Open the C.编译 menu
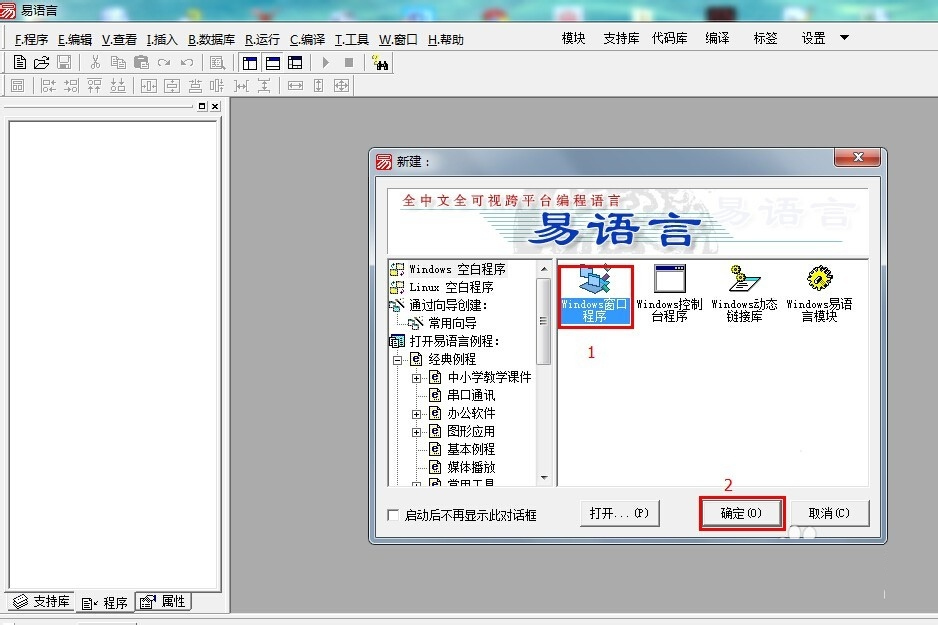Image resolution: width=938 pixels, height=625 pixels. (x=307, y=39)
